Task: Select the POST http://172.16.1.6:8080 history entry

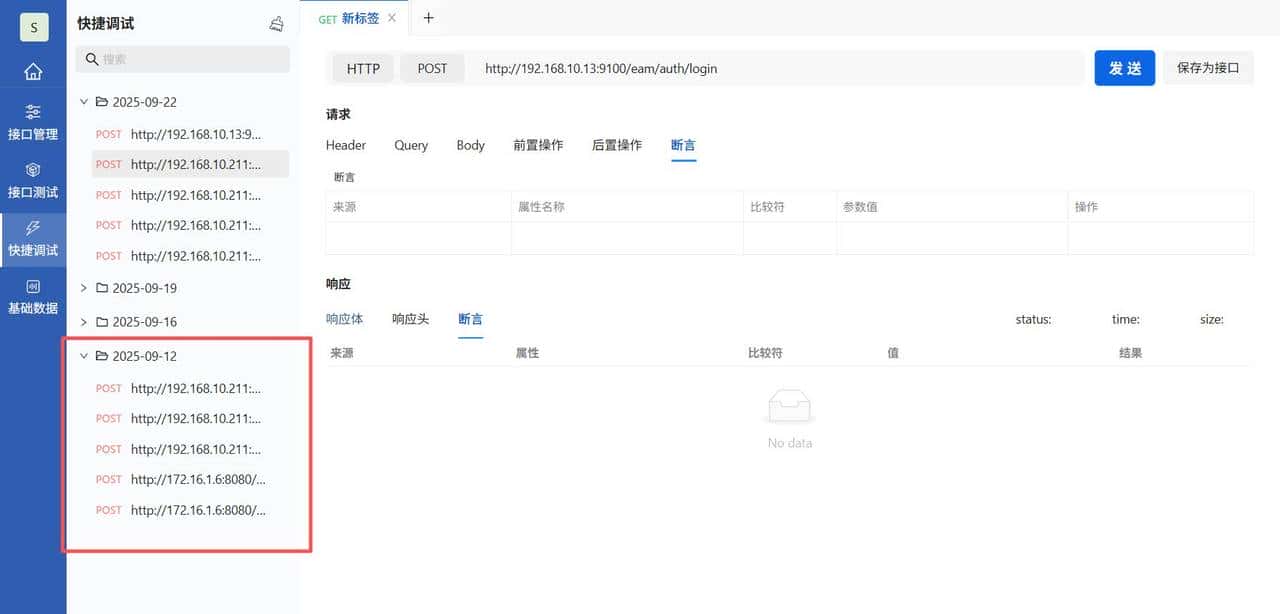Action: (x=196, y=479)
